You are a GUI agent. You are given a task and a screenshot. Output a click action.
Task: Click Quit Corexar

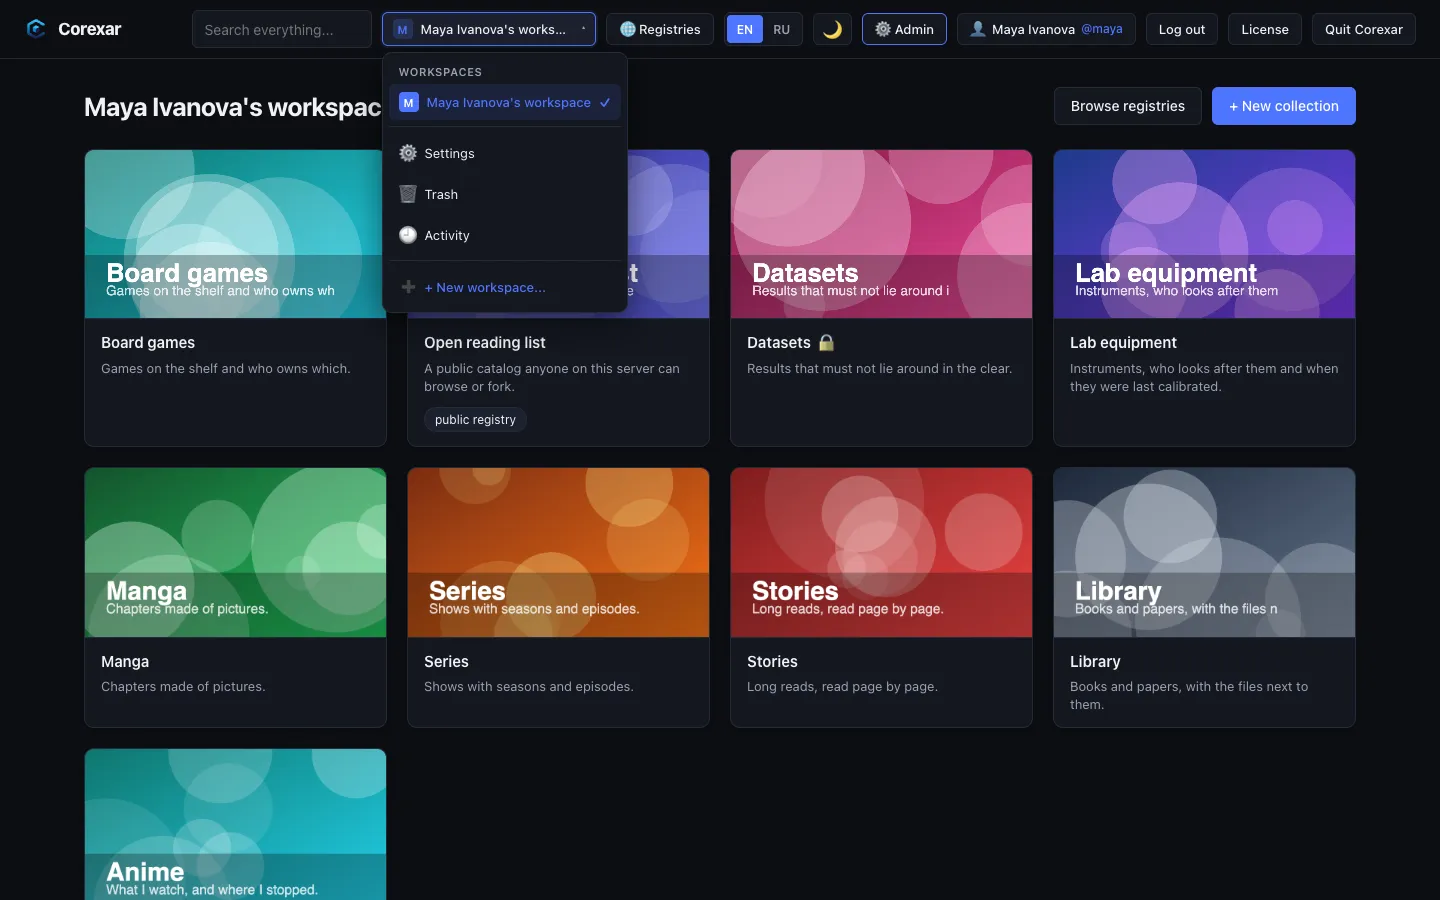tap(1364, 30)
